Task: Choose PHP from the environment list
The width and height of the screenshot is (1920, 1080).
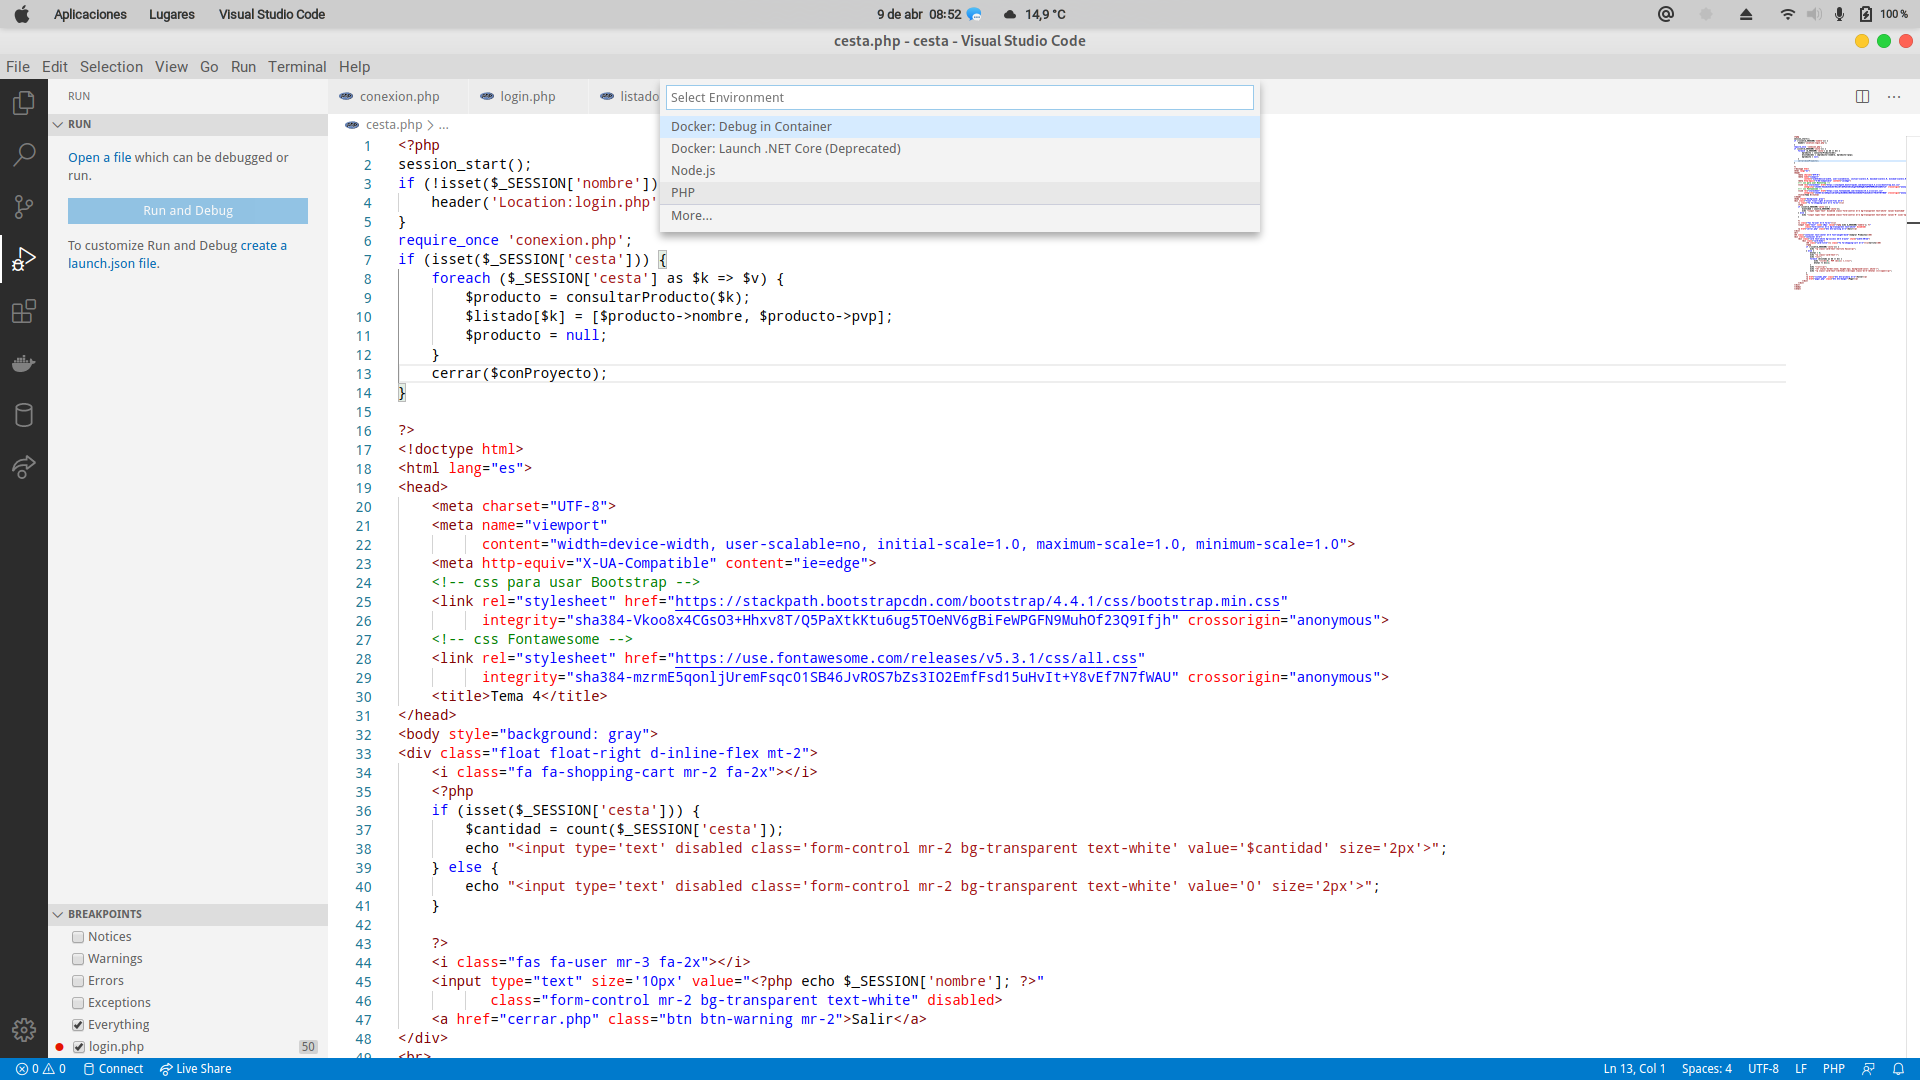Action: point(960,193)
